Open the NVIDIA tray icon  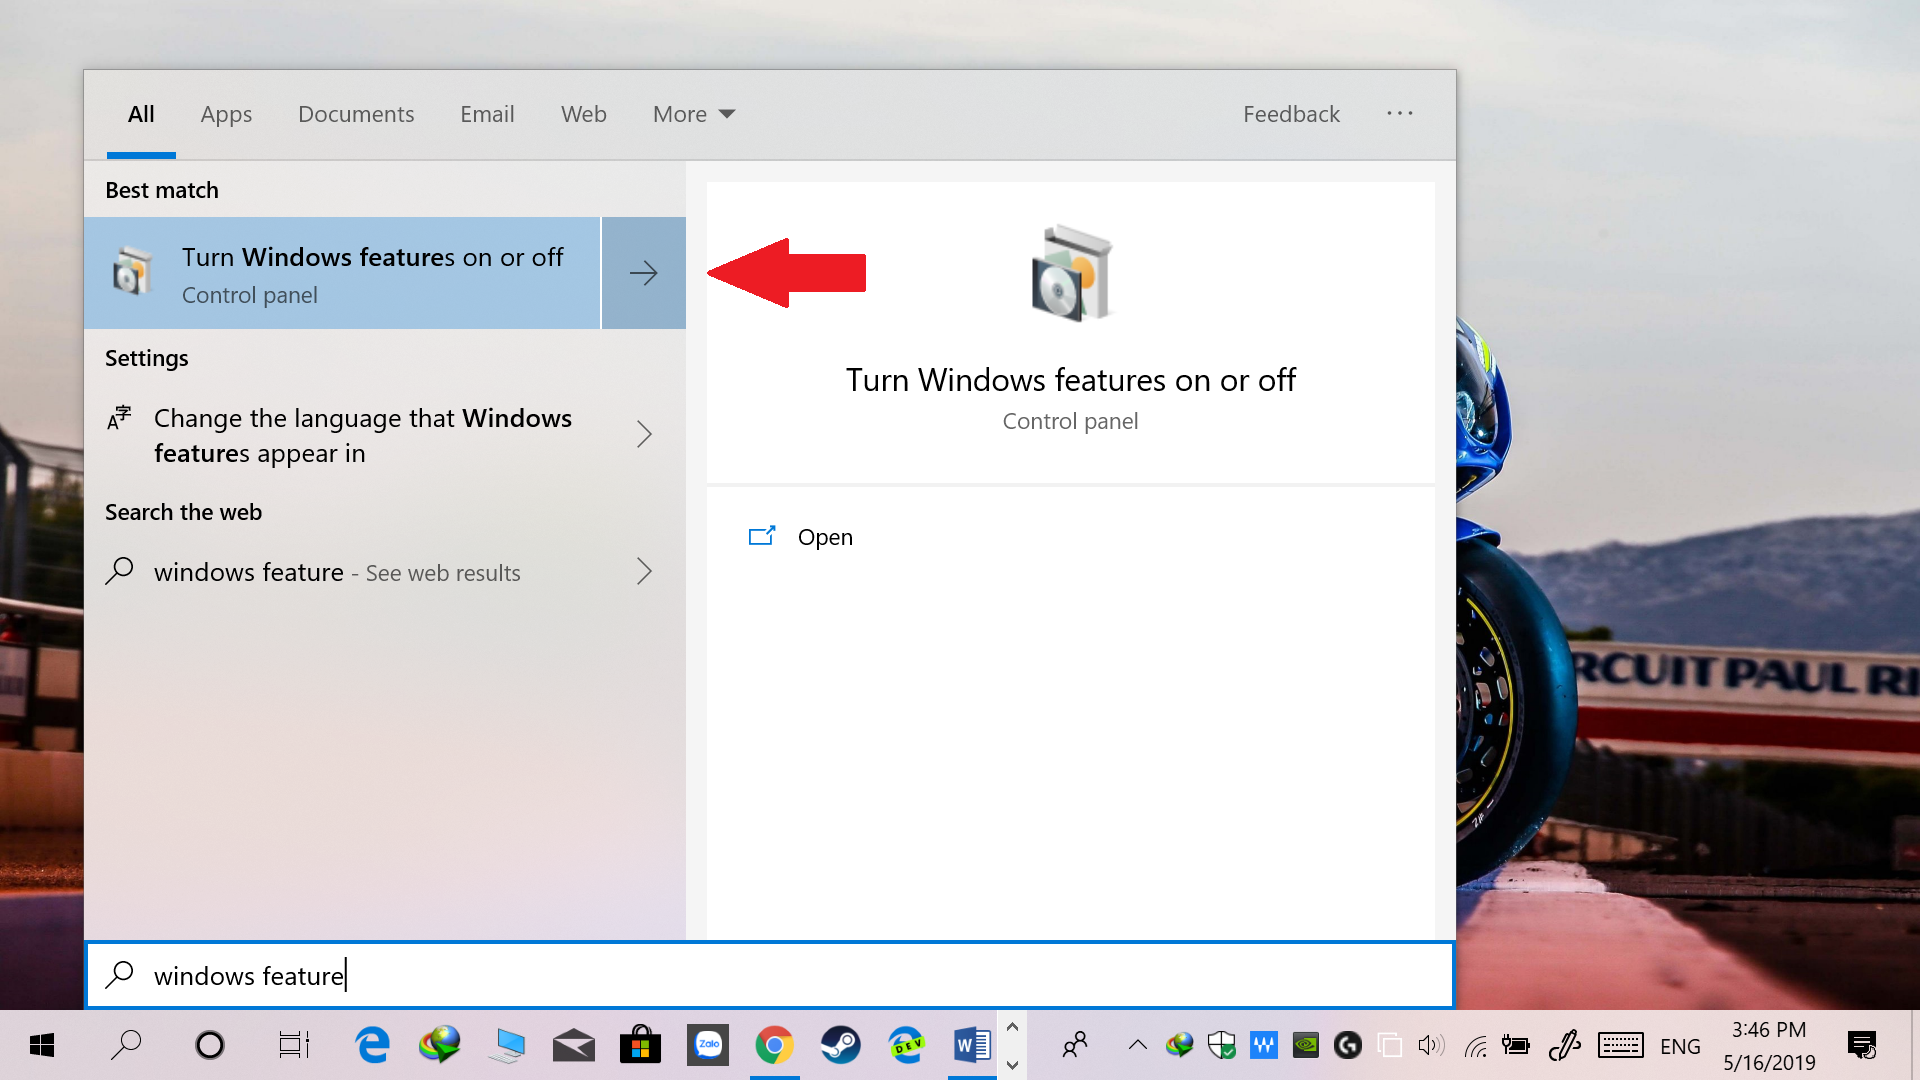pos(1306,1046)
